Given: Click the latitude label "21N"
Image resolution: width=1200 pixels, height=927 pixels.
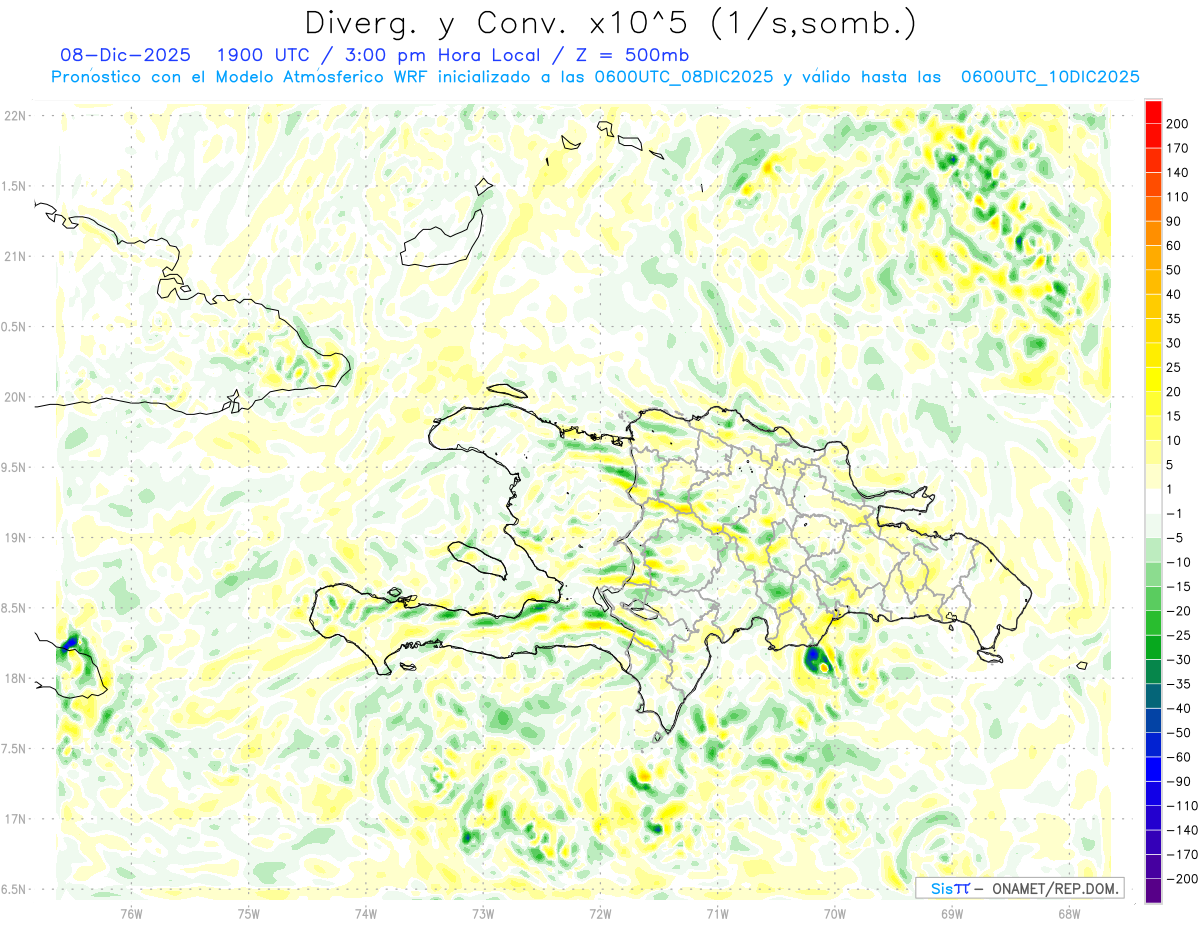Looking at the screenshot, I should point(14,257).
